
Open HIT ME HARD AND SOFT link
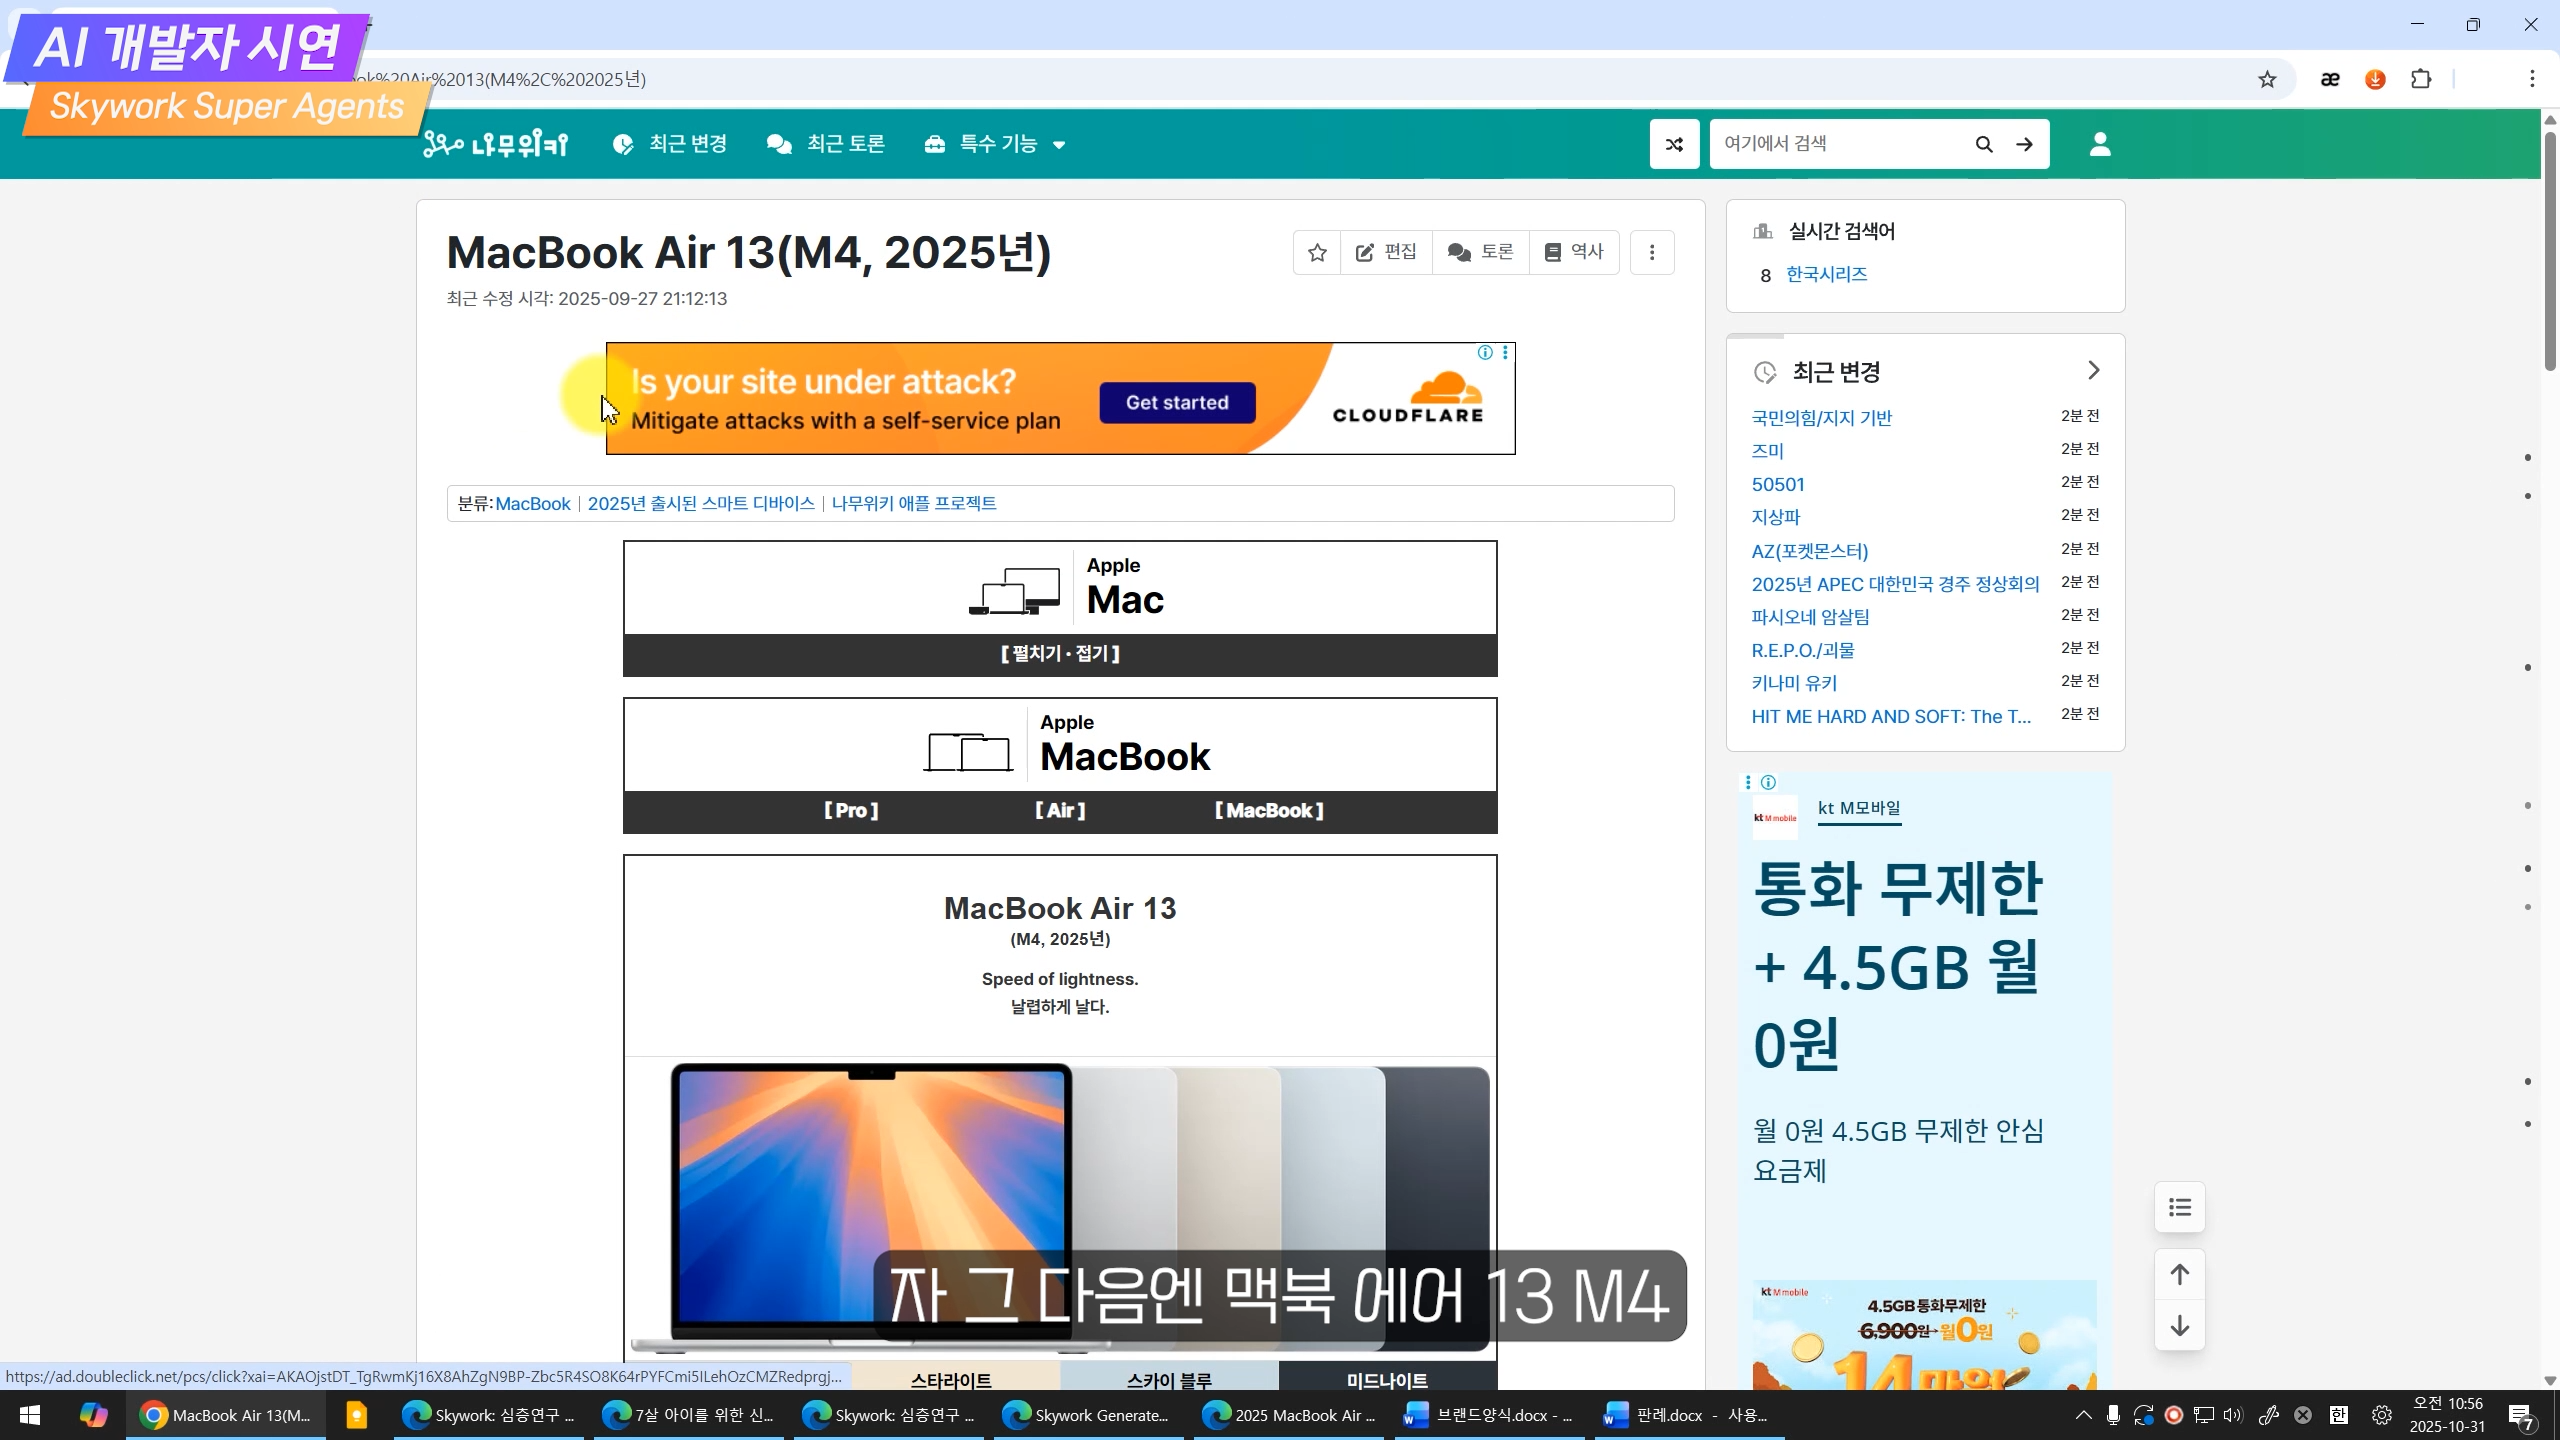point(1891,716)
